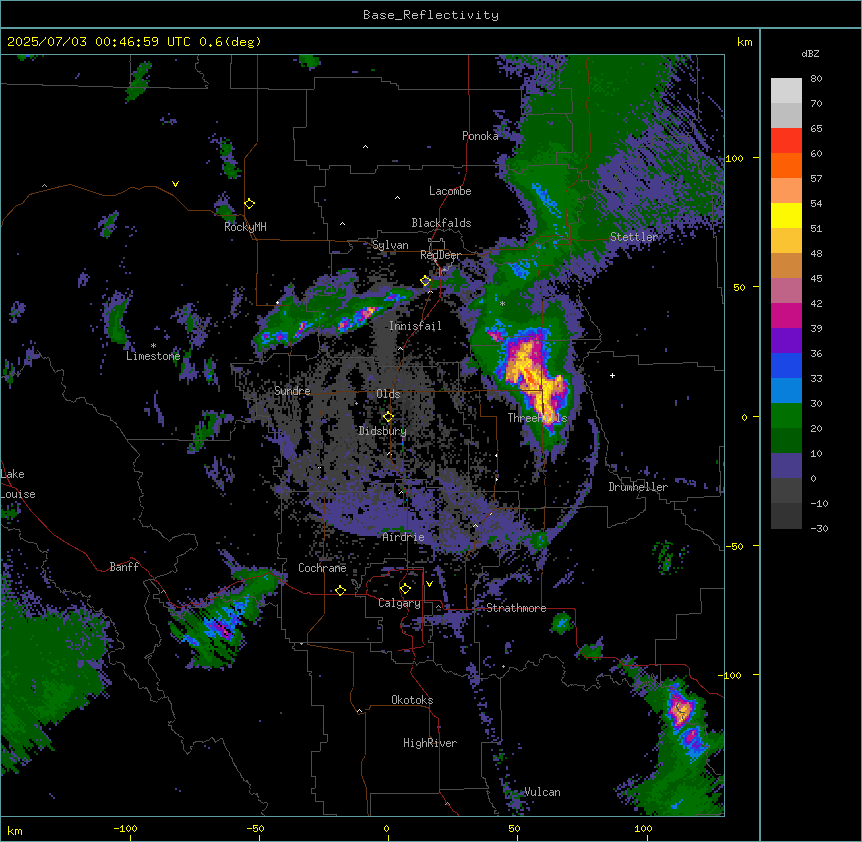Click the Sundre label
Image resolution: width=862 pixels, height=842 pixels.
(292, 391)
